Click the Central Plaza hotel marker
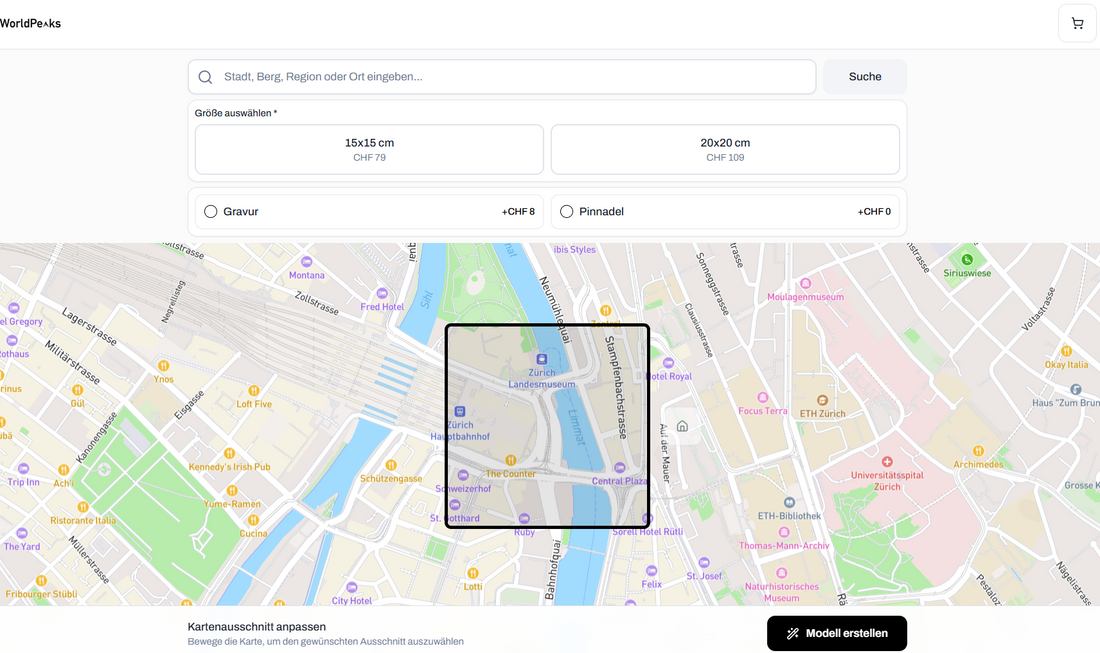1100x653 pixels. (619, 468)
